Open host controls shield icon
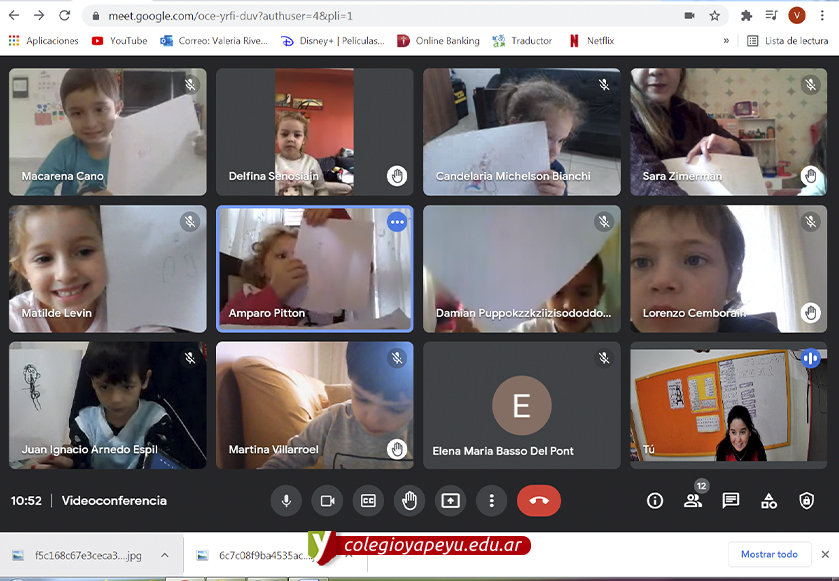 tap(807, 501)
